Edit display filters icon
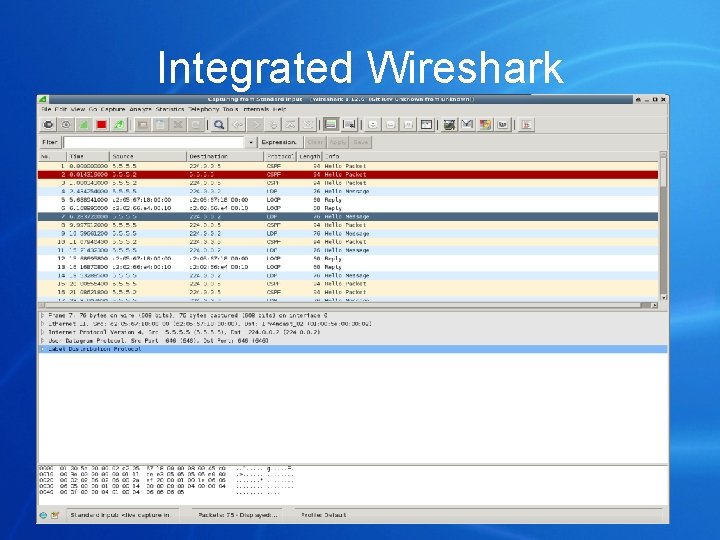720x540 pixels. click(467, 124)
